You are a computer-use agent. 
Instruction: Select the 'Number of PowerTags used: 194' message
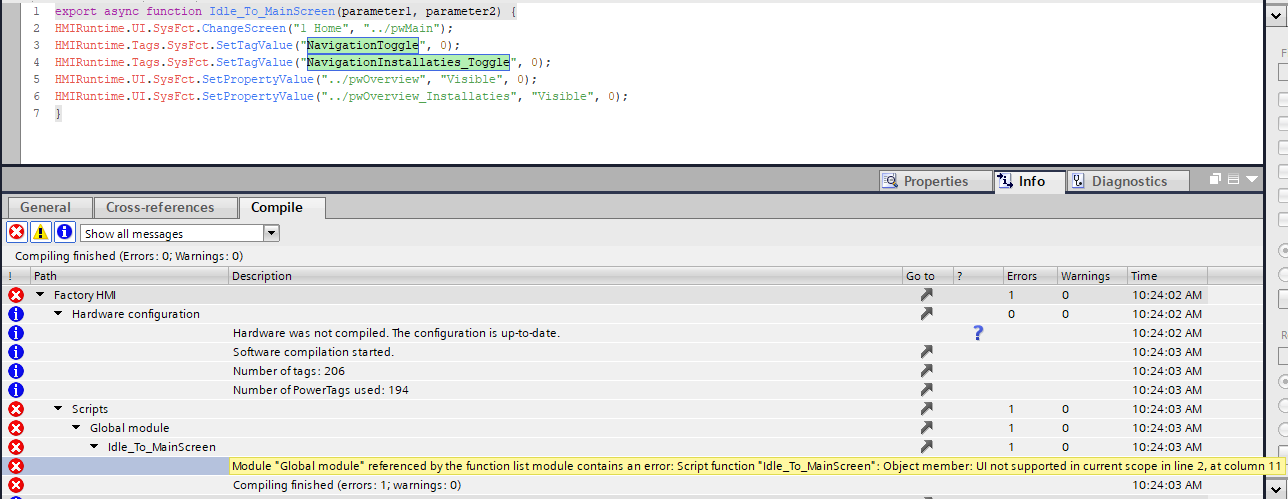pos(320,390)
